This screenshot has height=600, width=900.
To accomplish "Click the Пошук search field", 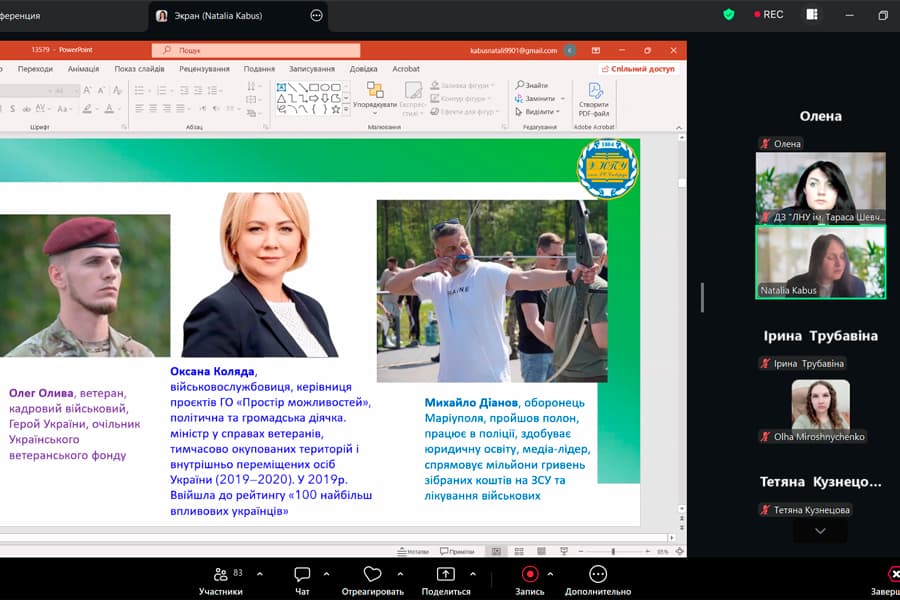I will tap(256, 50).
